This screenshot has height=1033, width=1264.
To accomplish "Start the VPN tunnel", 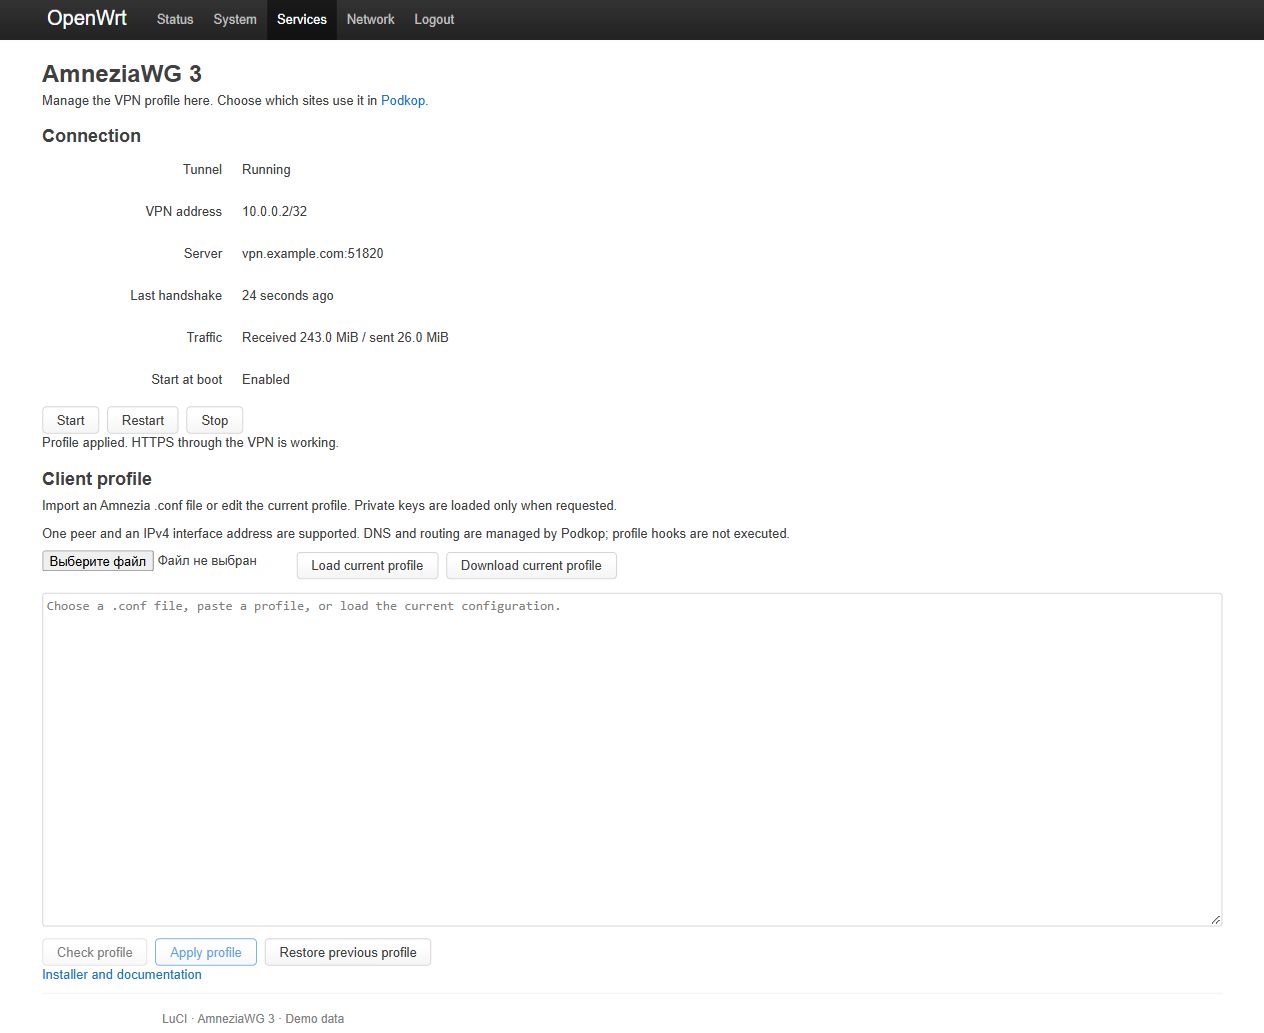I will click(x=71, y=420).
